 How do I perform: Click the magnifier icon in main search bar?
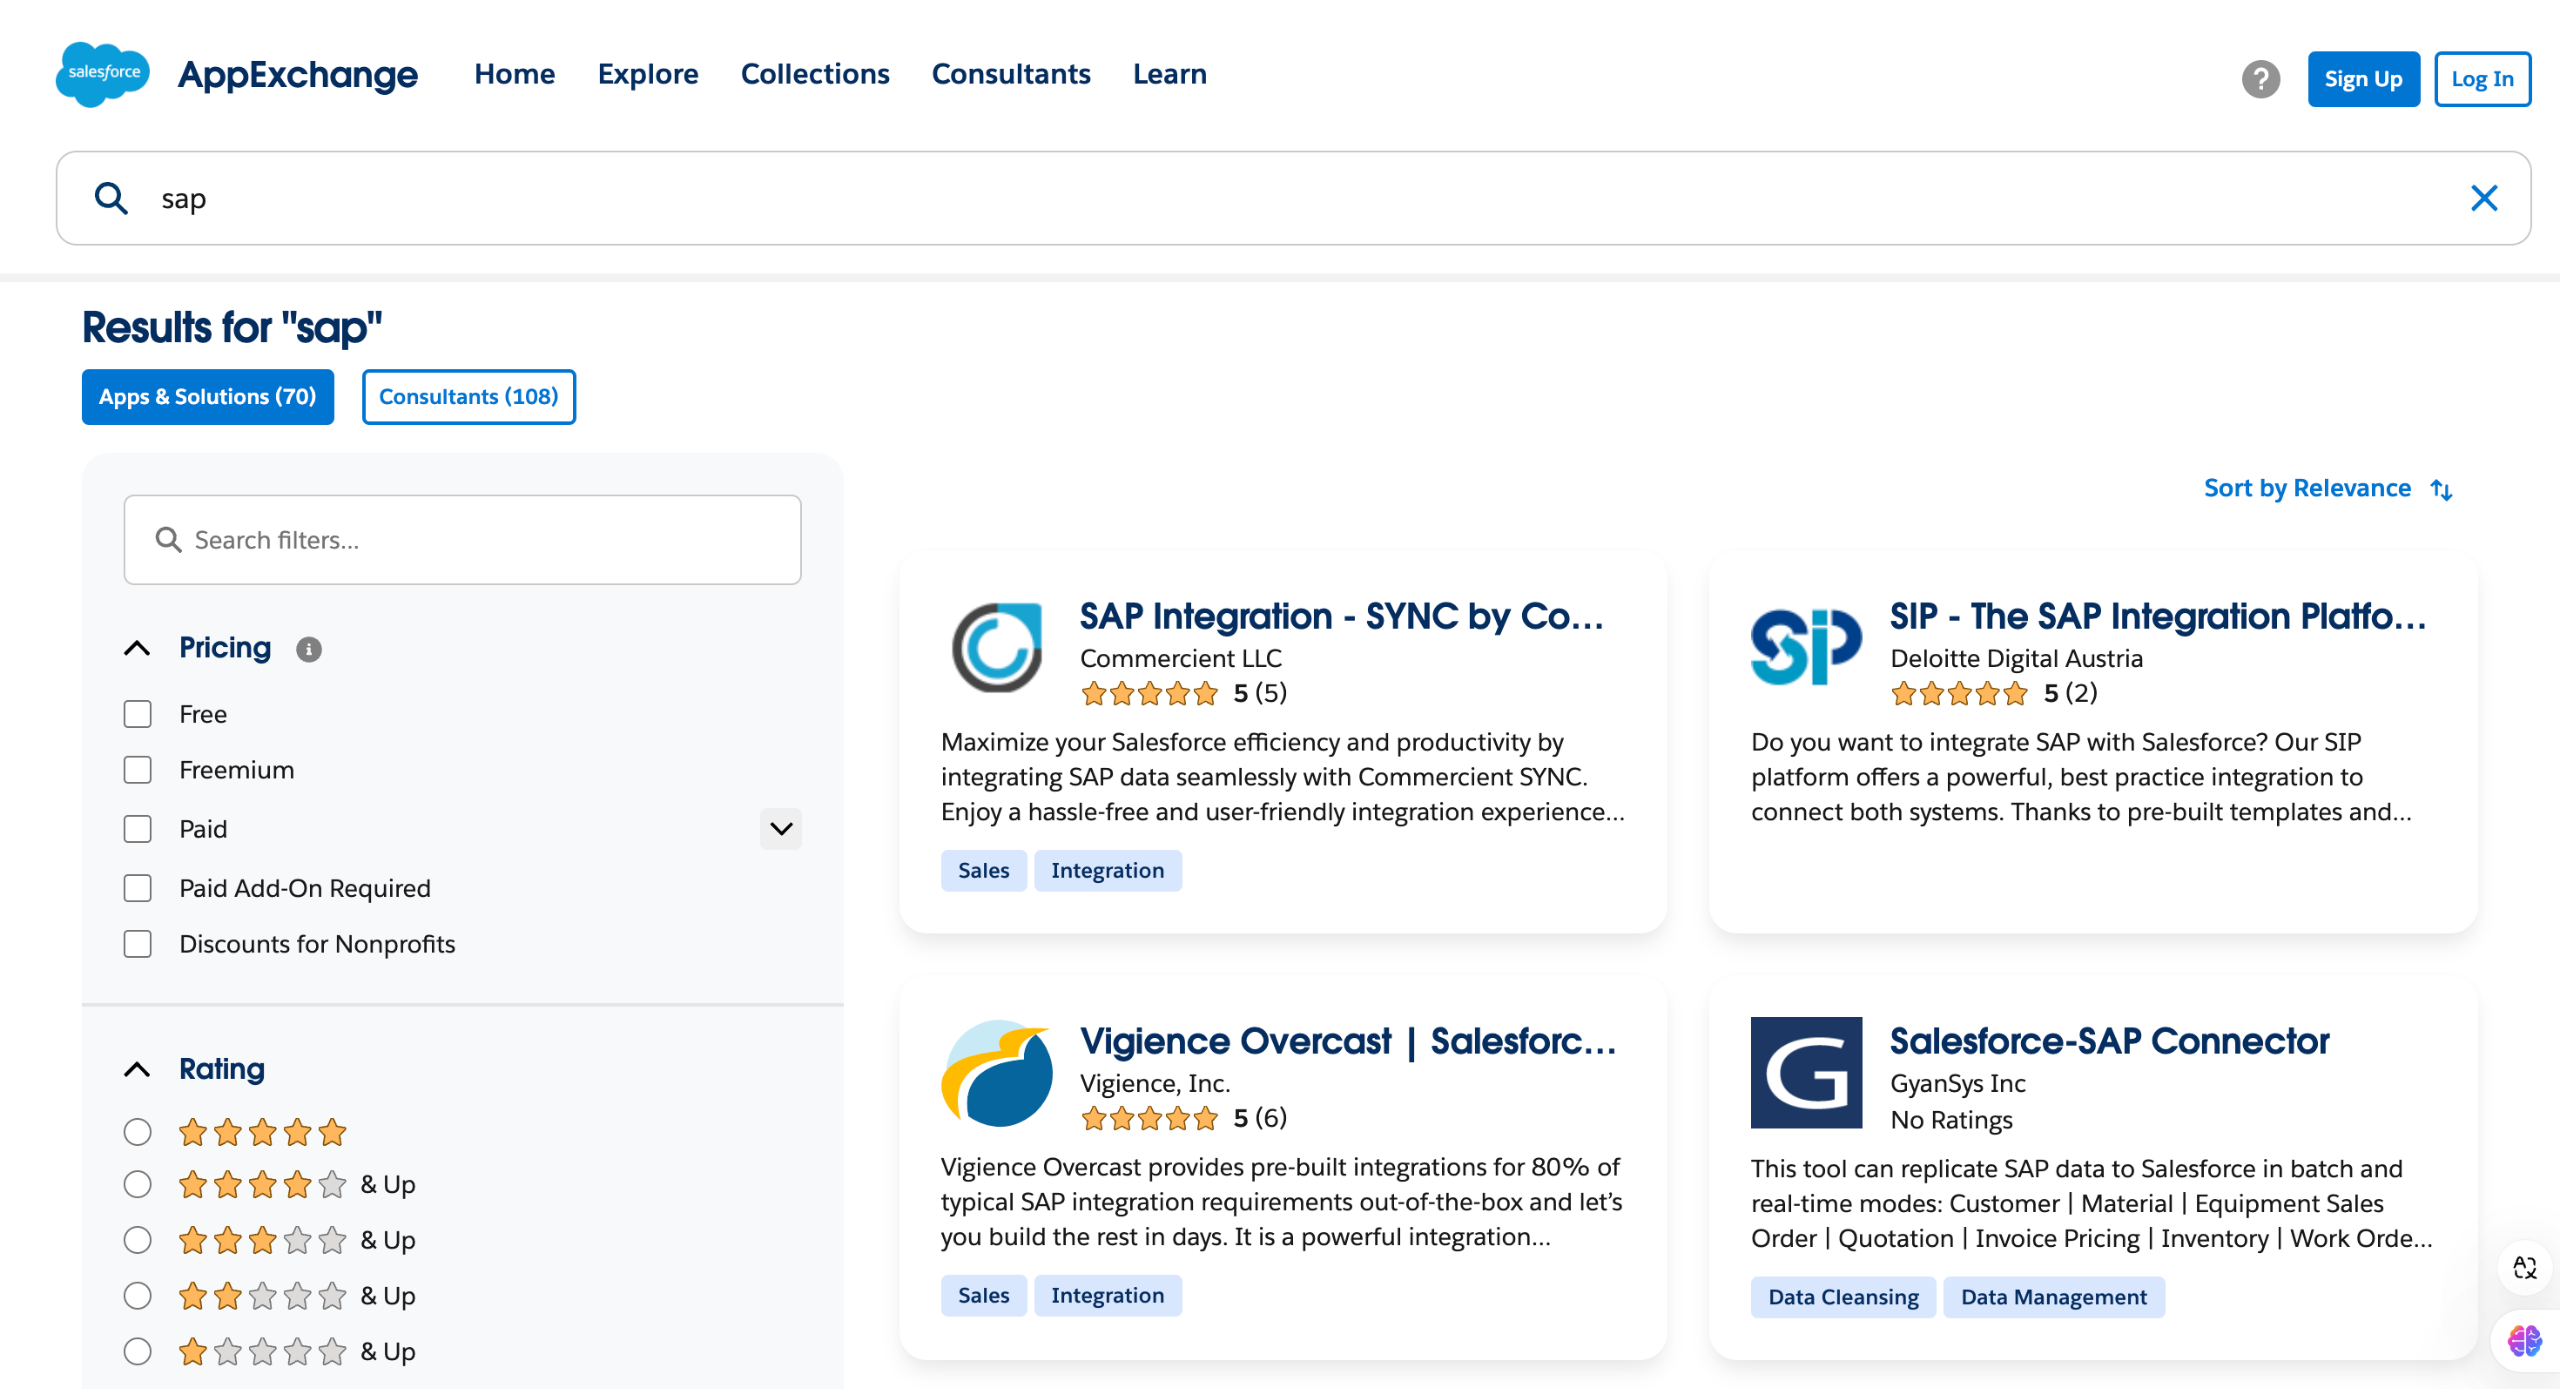click(111, 198)
